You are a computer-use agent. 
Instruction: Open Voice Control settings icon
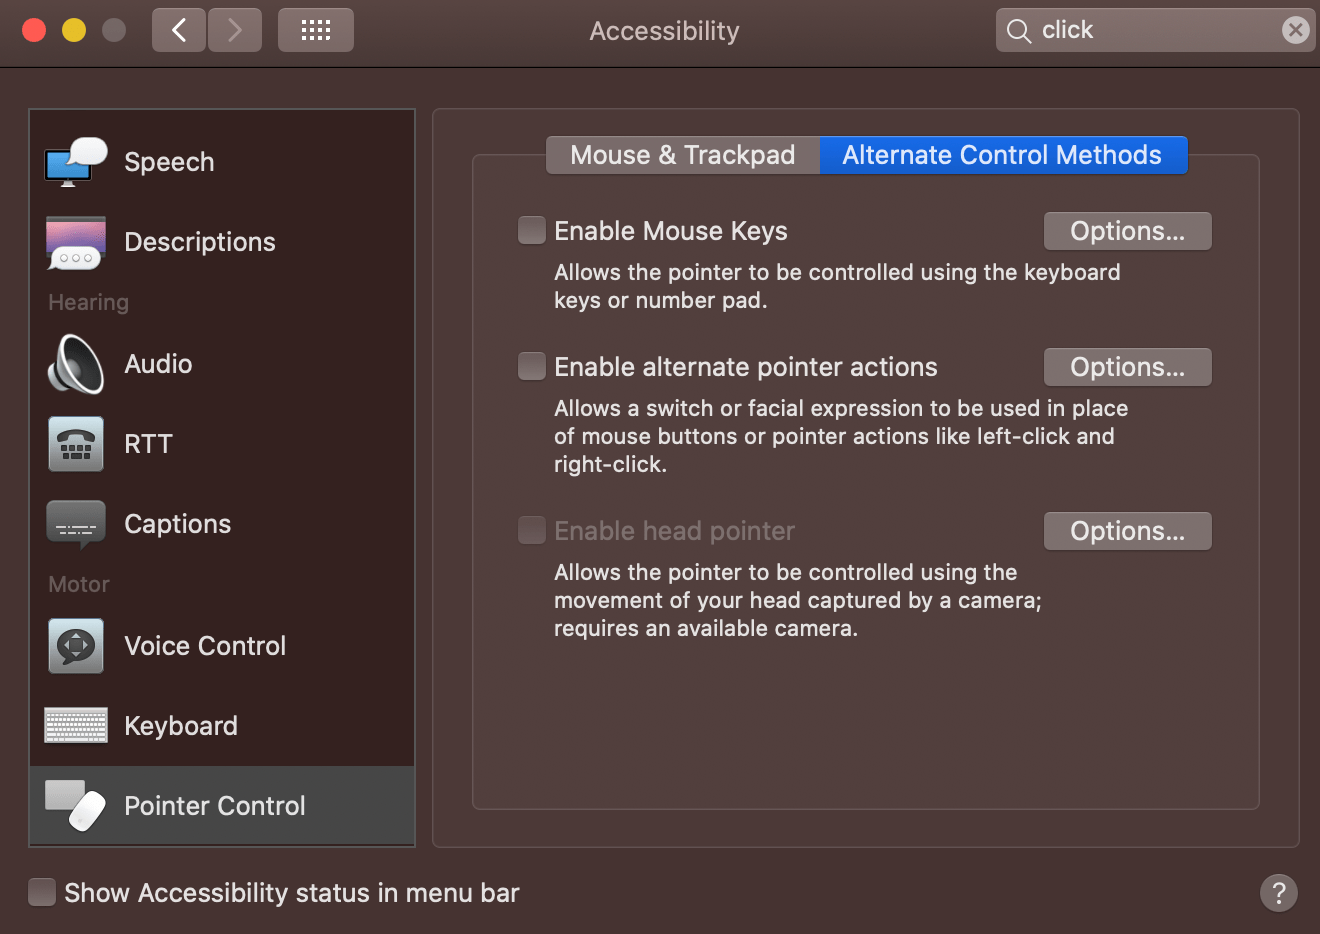[75, 646]
